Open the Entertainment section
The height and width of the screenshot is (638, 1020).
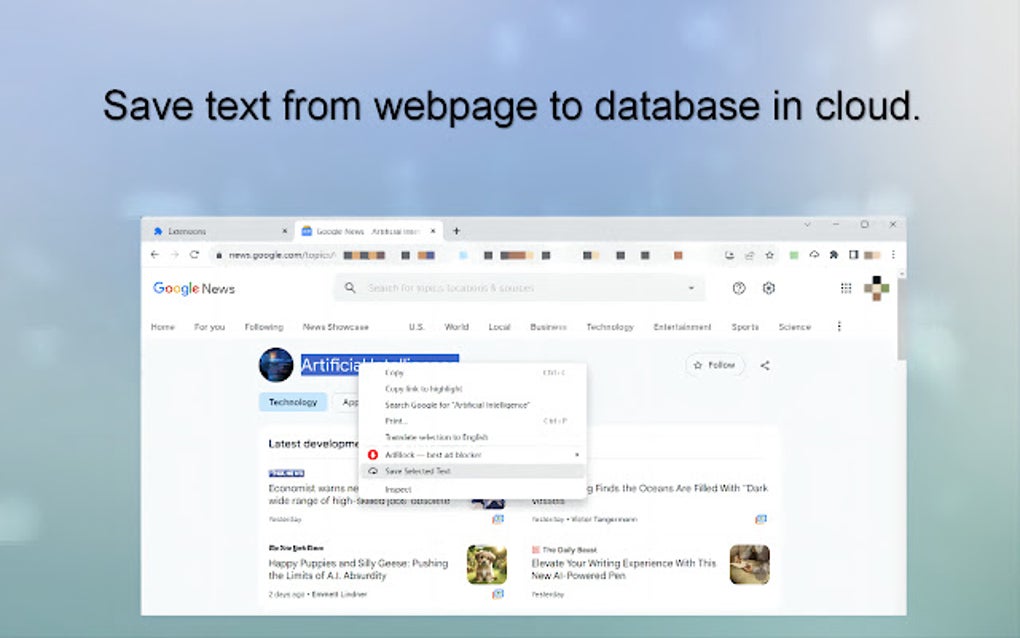point(682,327)
